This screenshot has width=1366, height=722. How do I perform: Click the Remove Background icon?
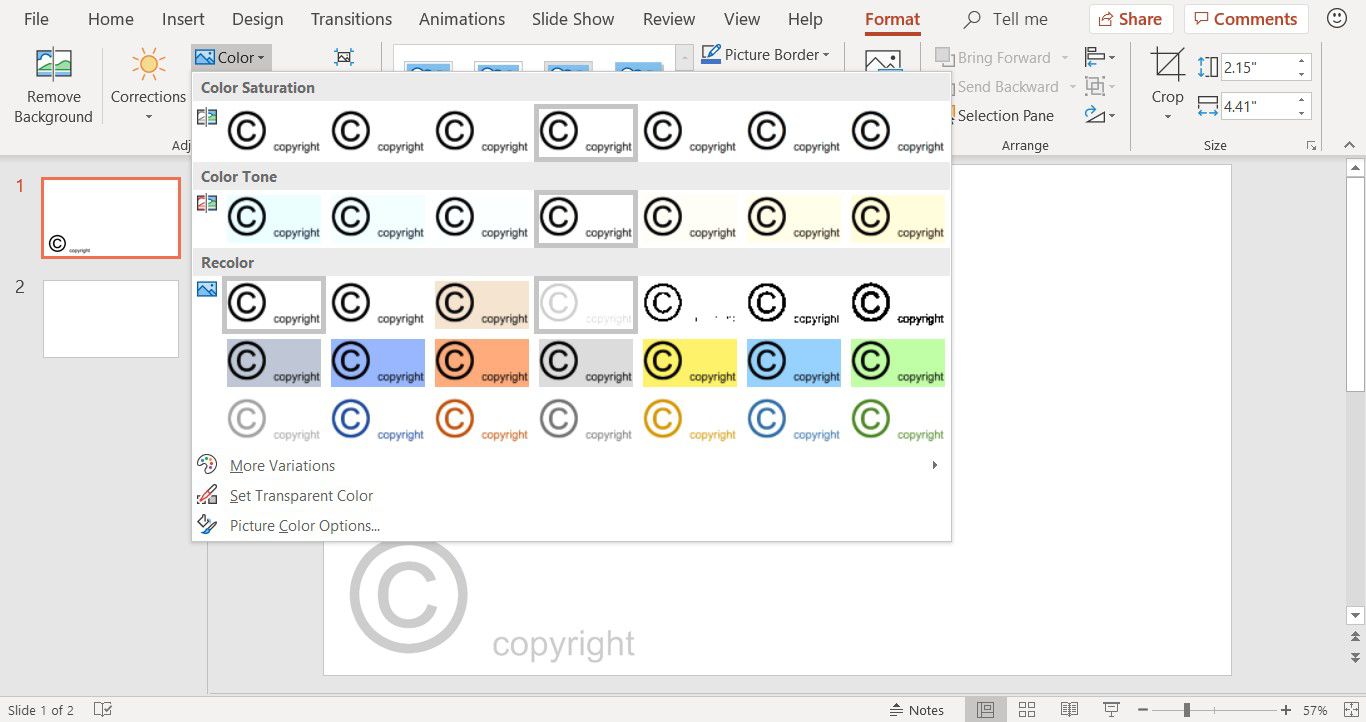(53, 65)
